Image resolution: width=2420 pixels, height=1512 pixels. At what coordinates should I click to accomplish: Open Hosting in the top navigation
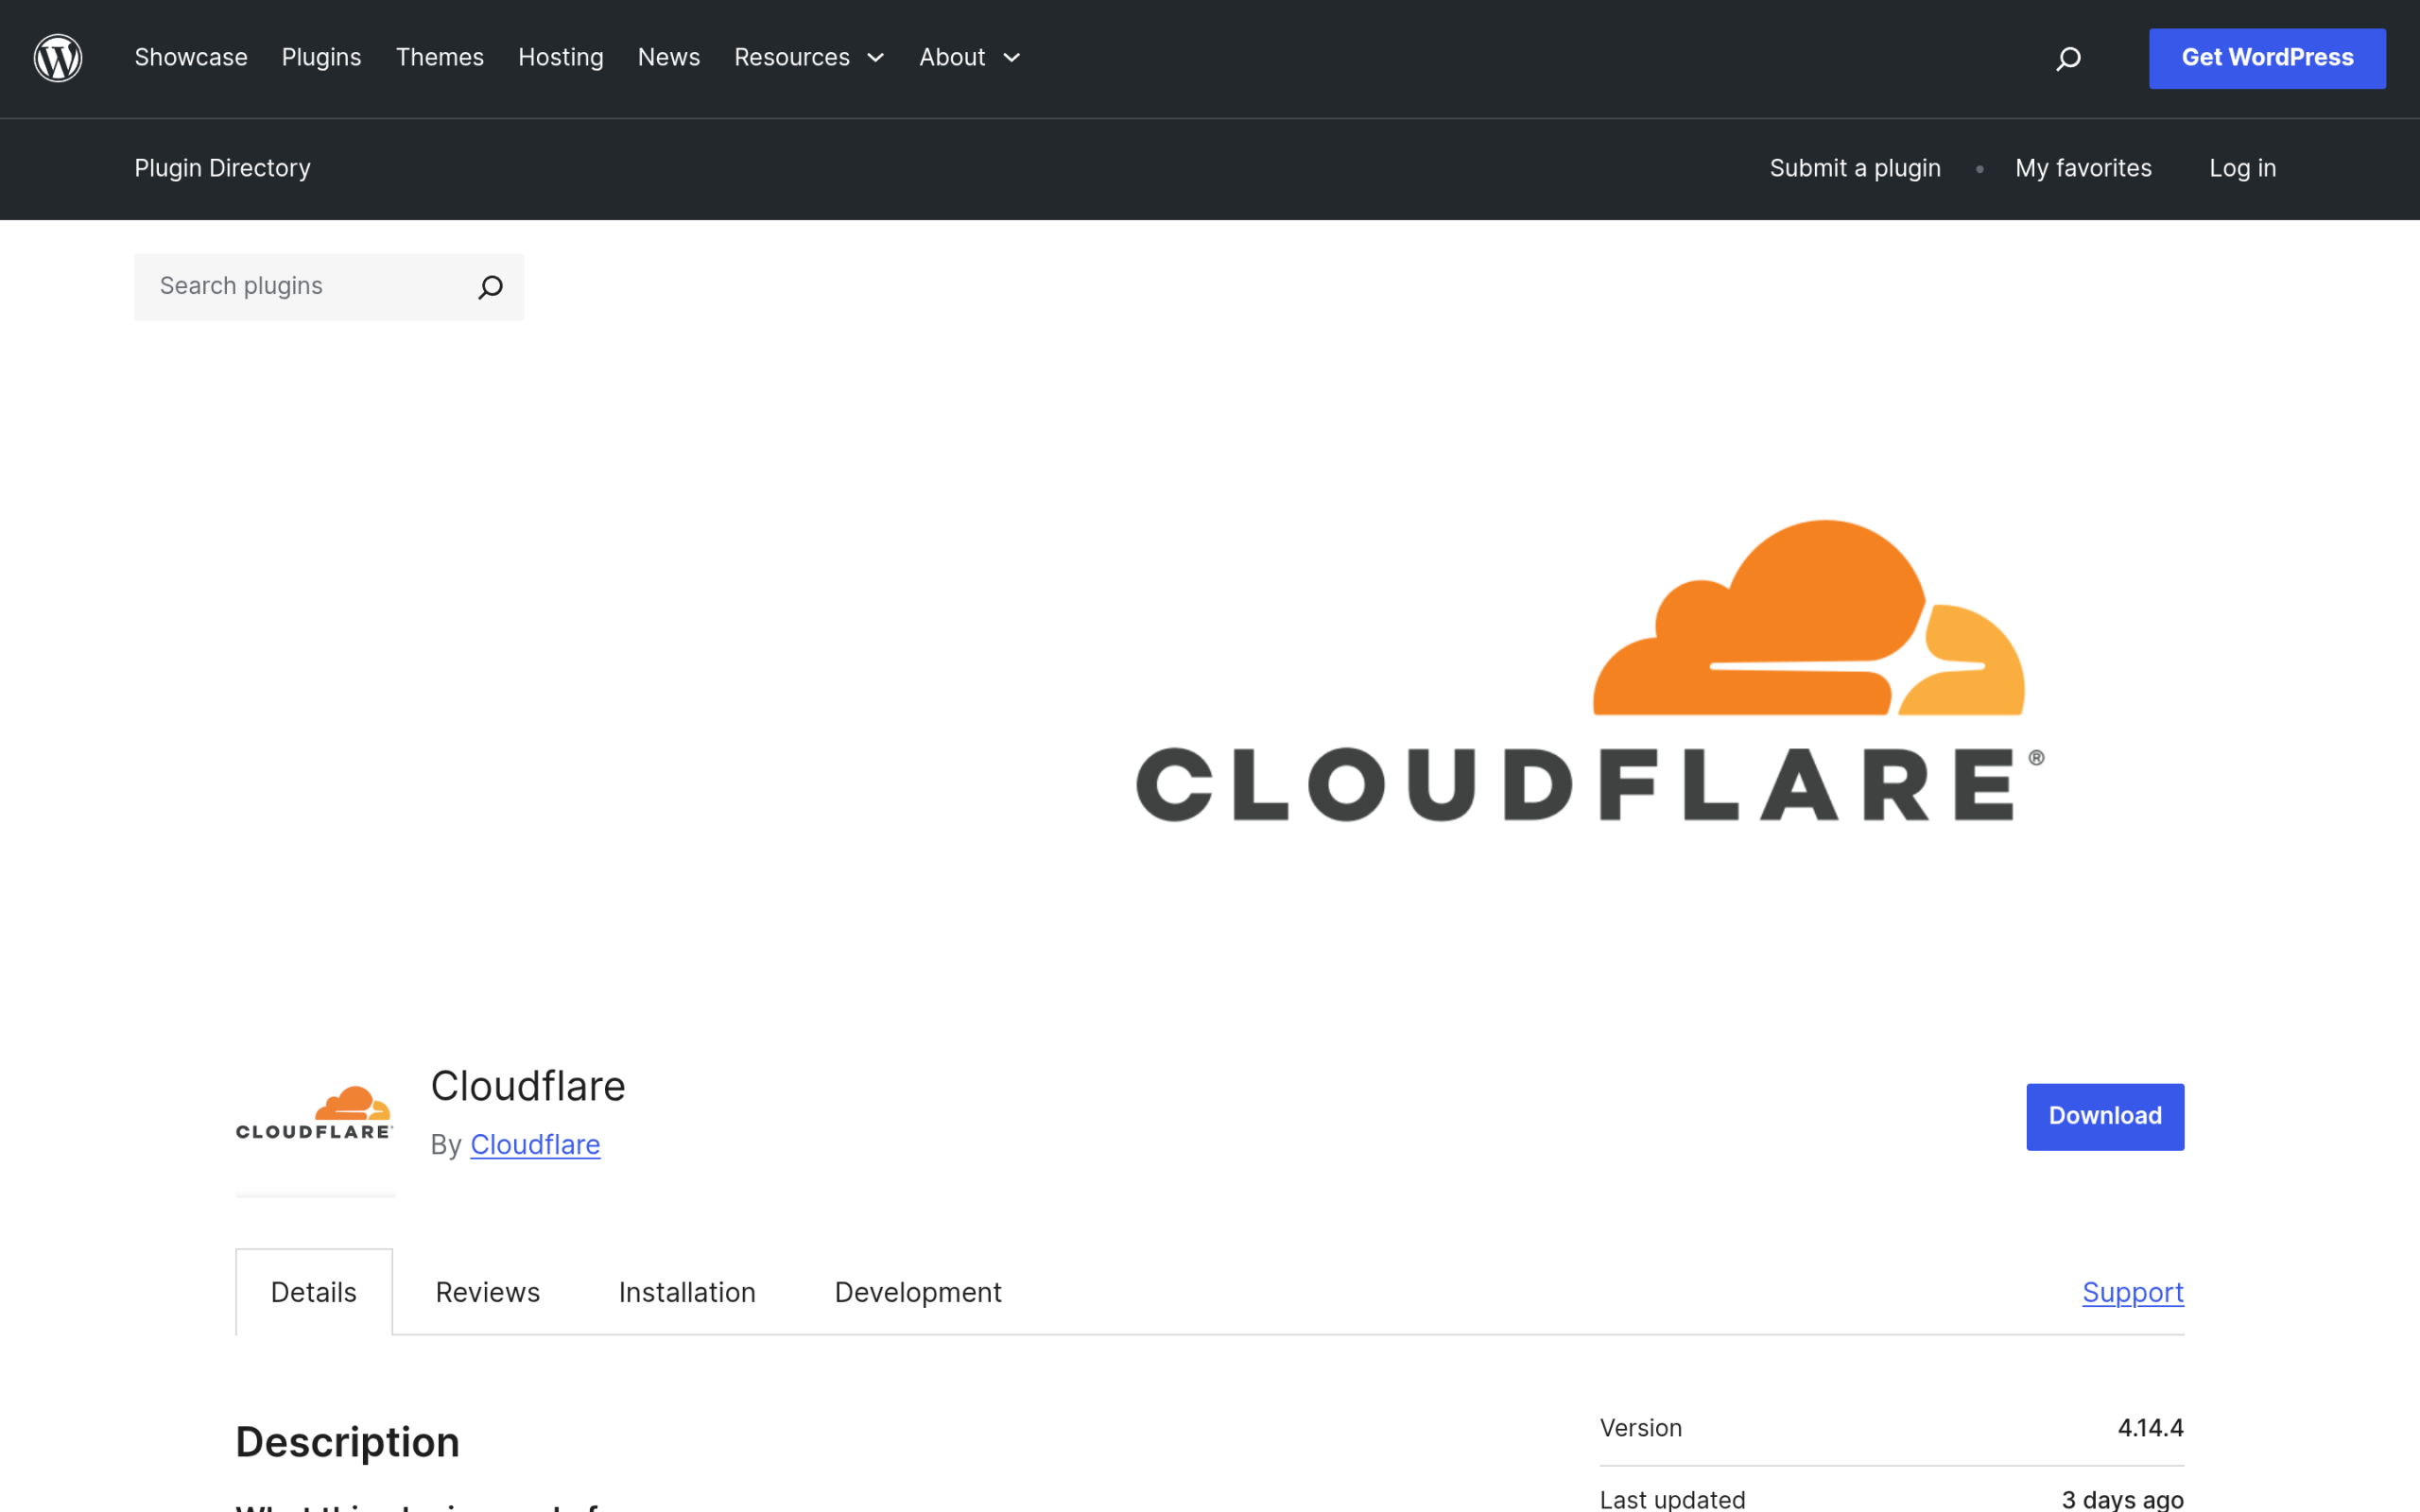[560, 58]
